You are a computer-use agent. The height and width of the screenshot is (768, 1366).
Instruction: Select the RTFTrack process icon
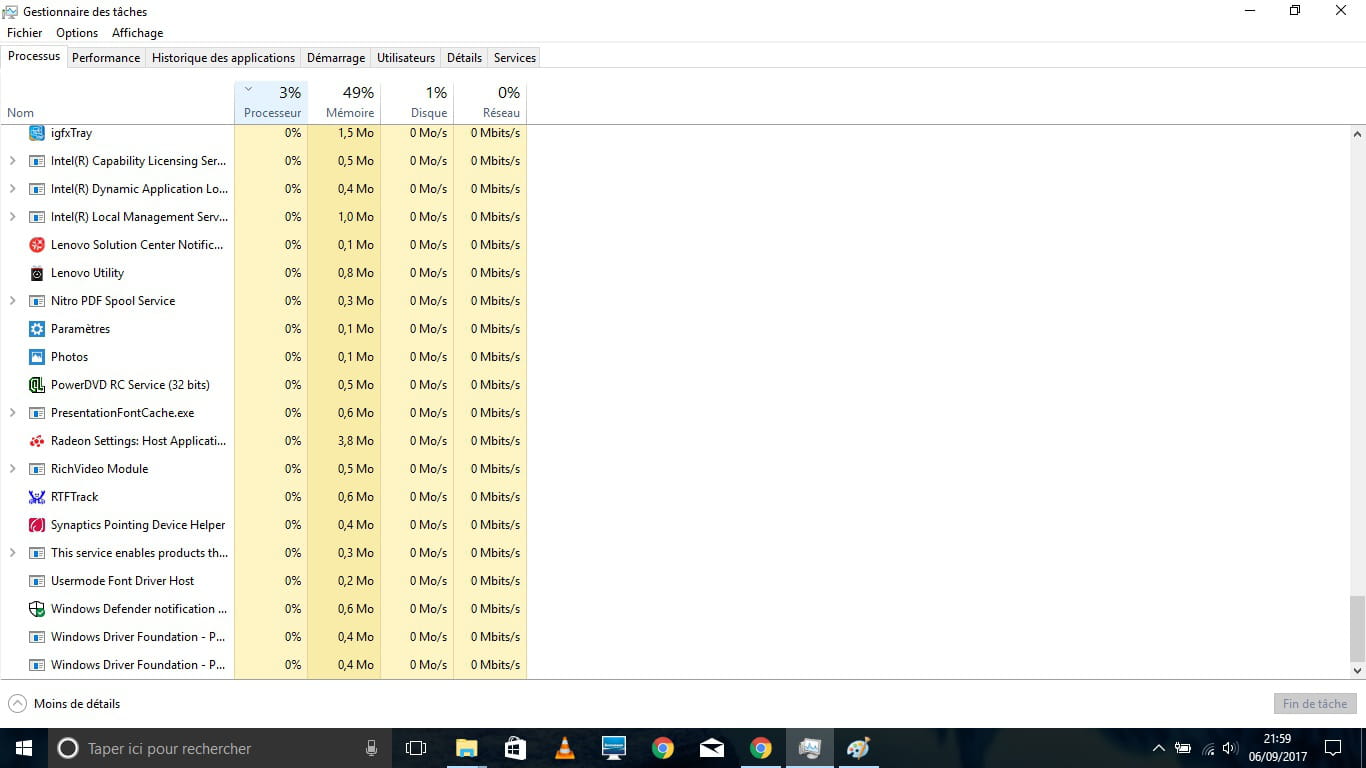pos(37,497)
